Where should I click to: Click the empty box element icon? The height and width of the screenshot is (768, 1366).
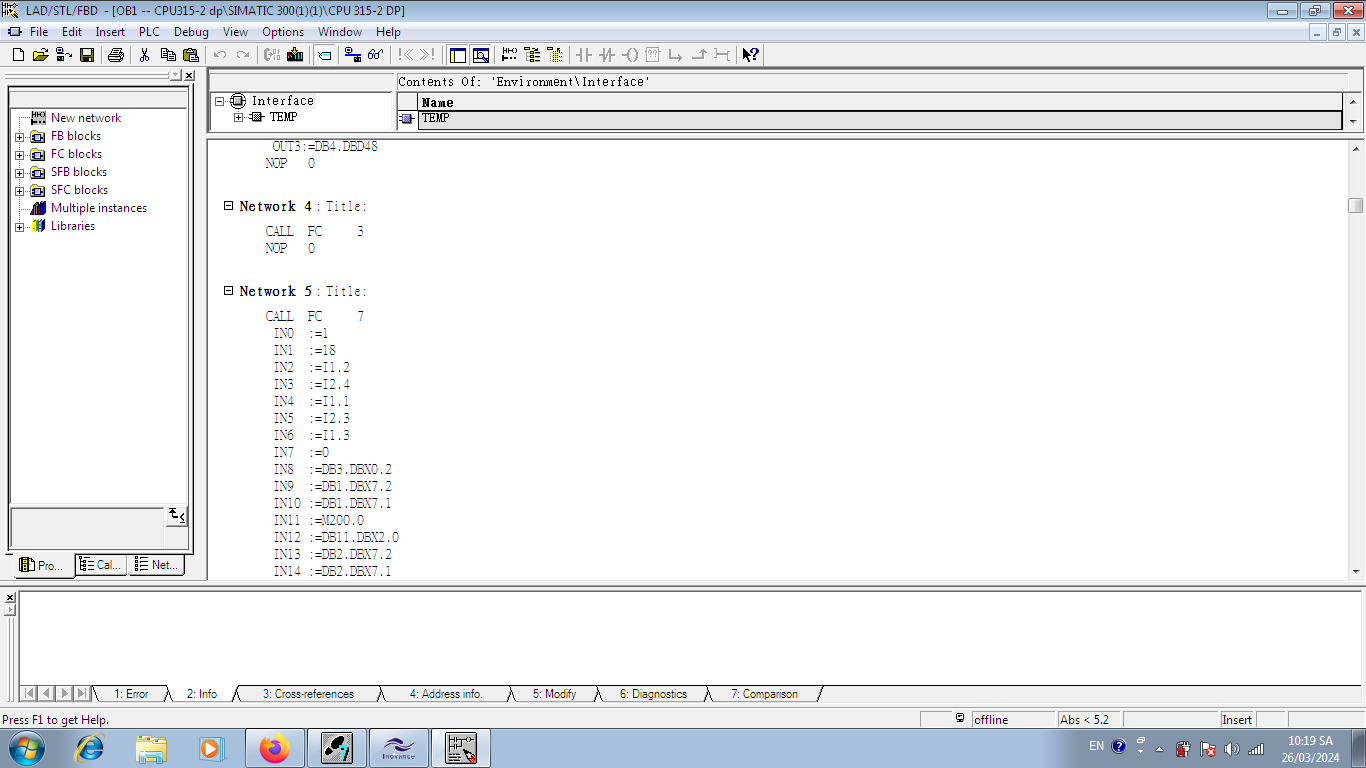pos(653,55)
